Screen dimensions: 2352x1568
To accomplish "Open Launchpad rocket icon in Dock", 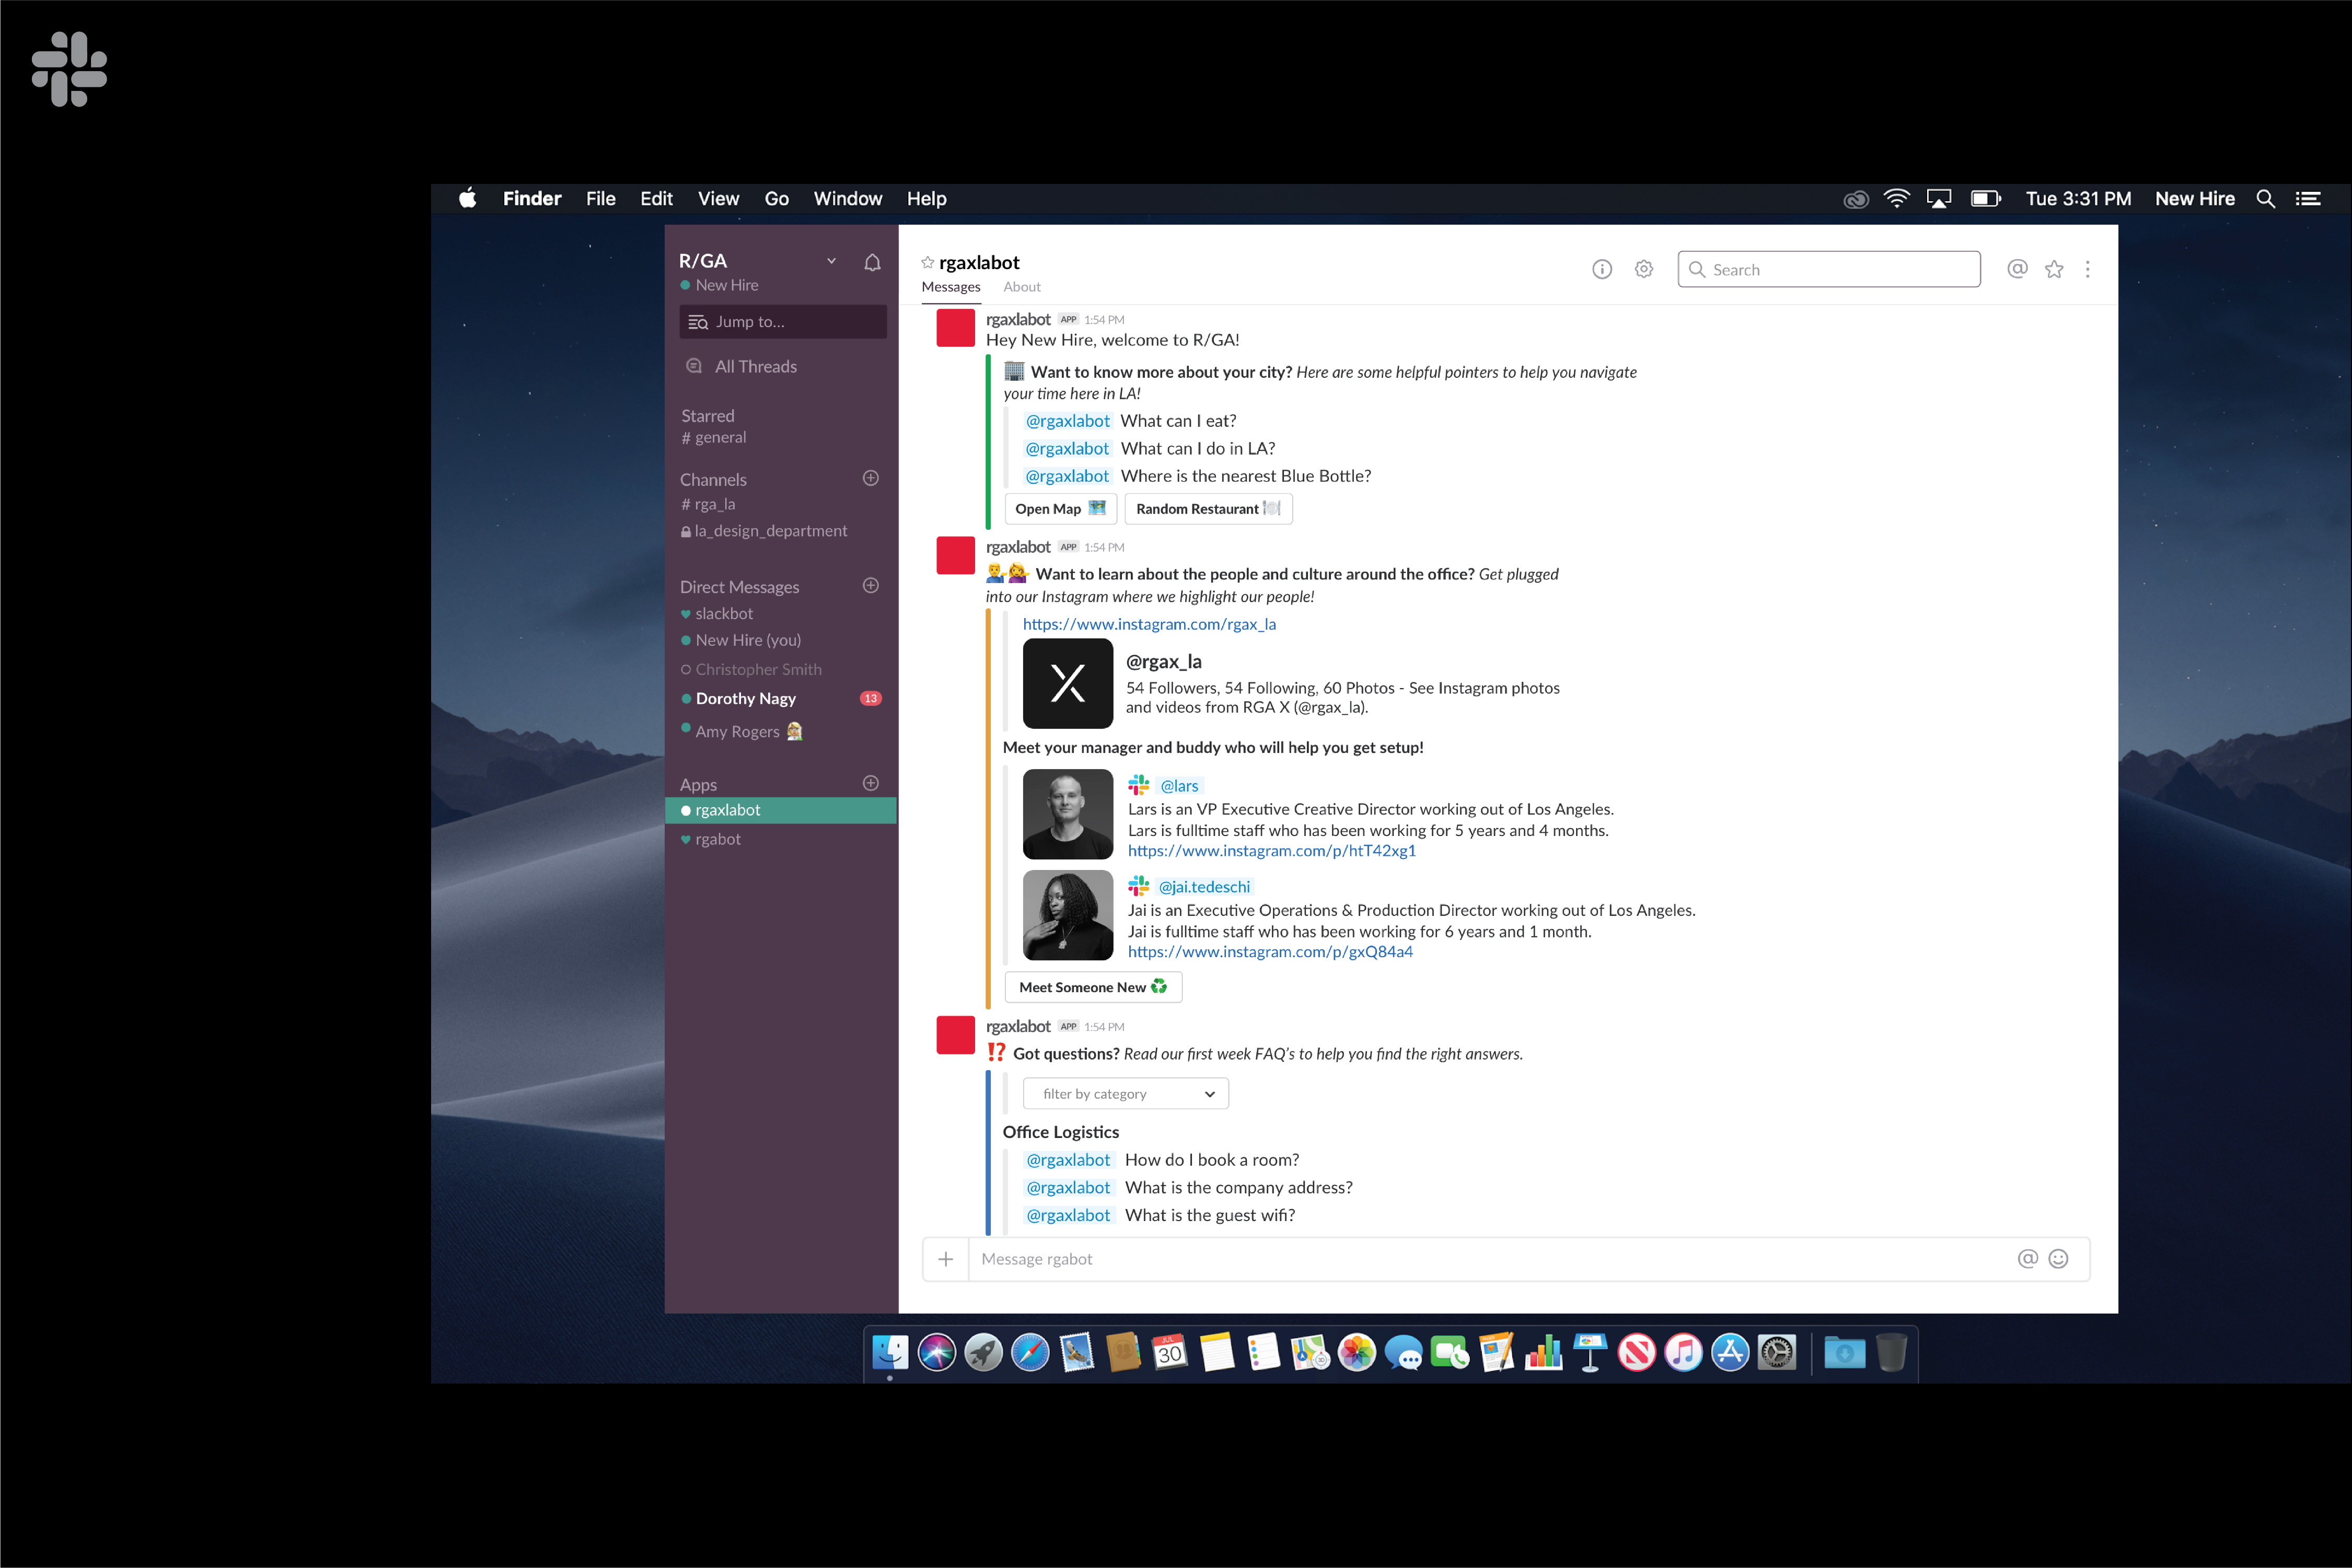I will (983, 1353).
